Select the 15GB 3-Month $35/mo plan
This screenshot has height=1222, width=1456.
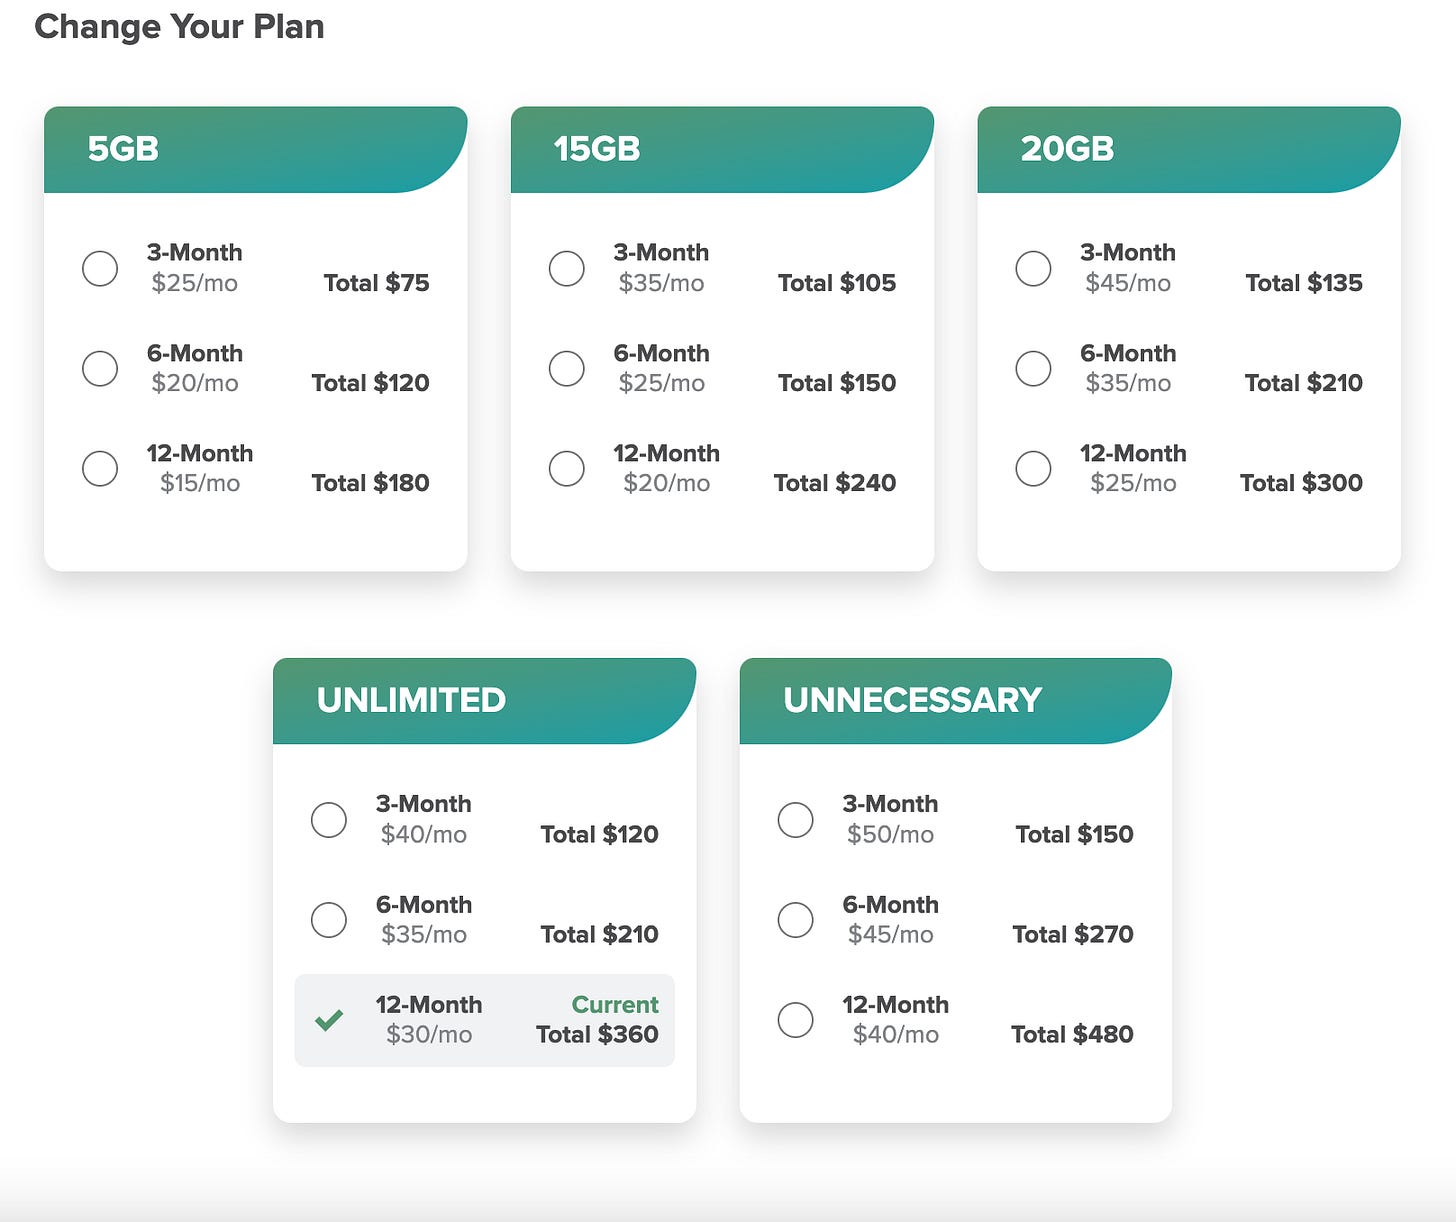click(x=567, y=268)
